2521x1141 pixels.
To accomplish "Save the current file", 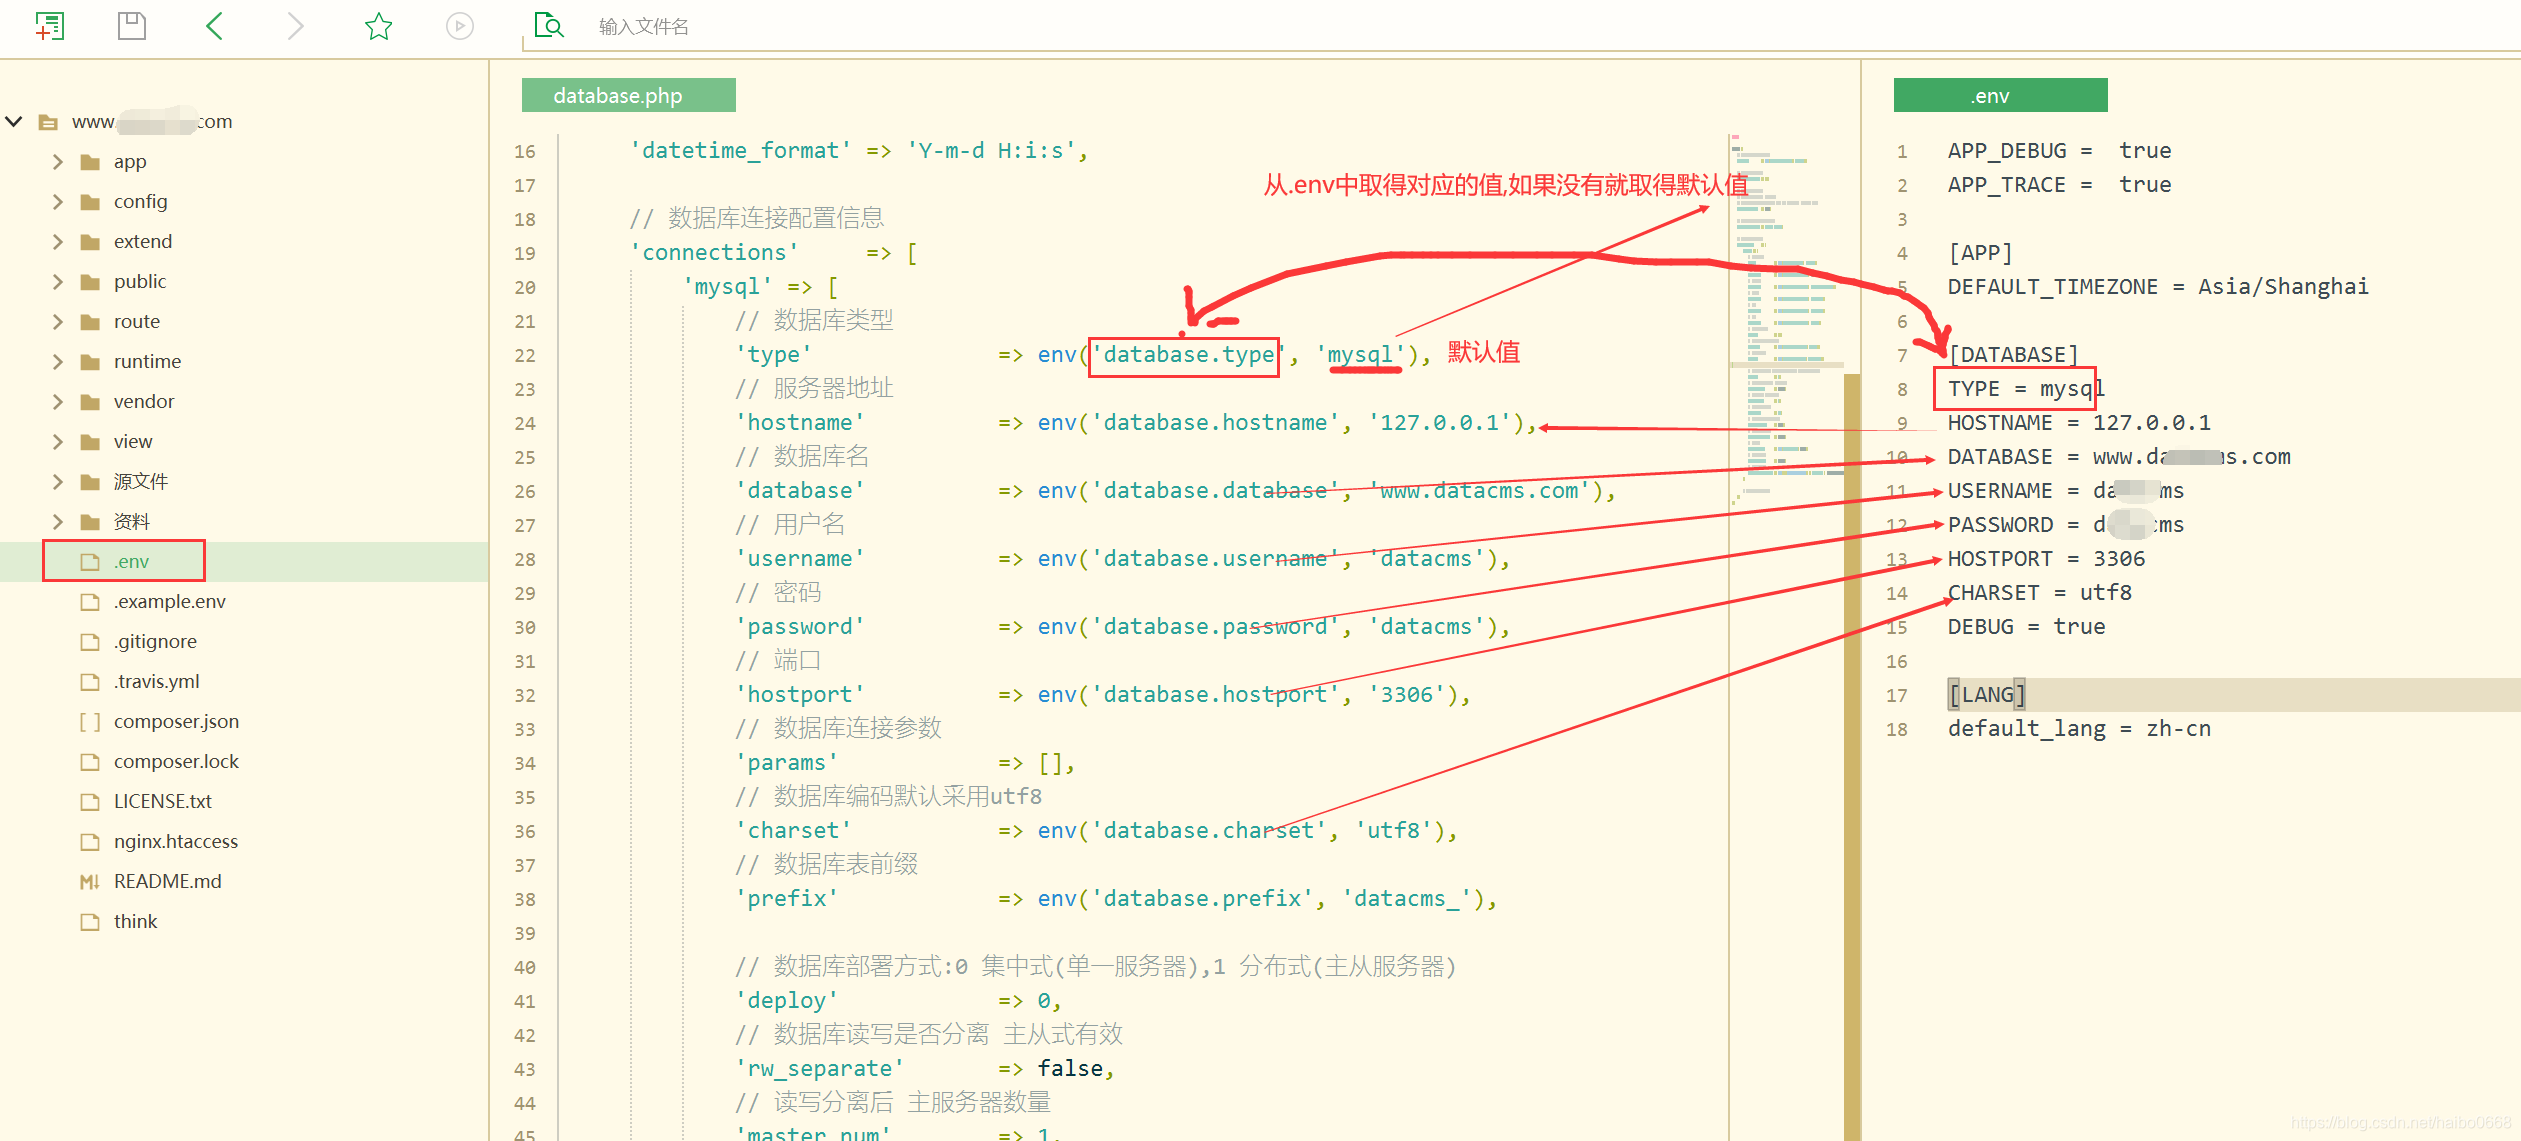I will pyautogui.click(x=131, y=26).
